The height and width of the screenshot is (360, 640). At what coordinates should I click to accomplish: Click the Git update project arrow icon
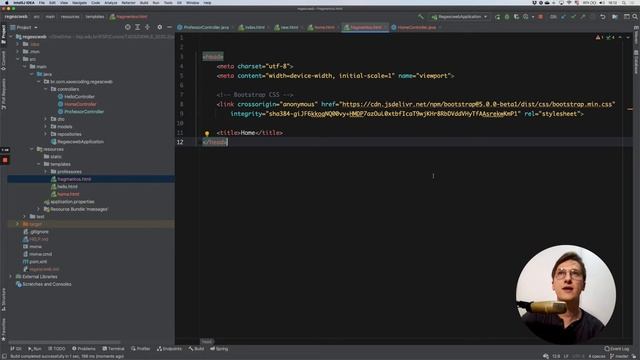point(564,17)
